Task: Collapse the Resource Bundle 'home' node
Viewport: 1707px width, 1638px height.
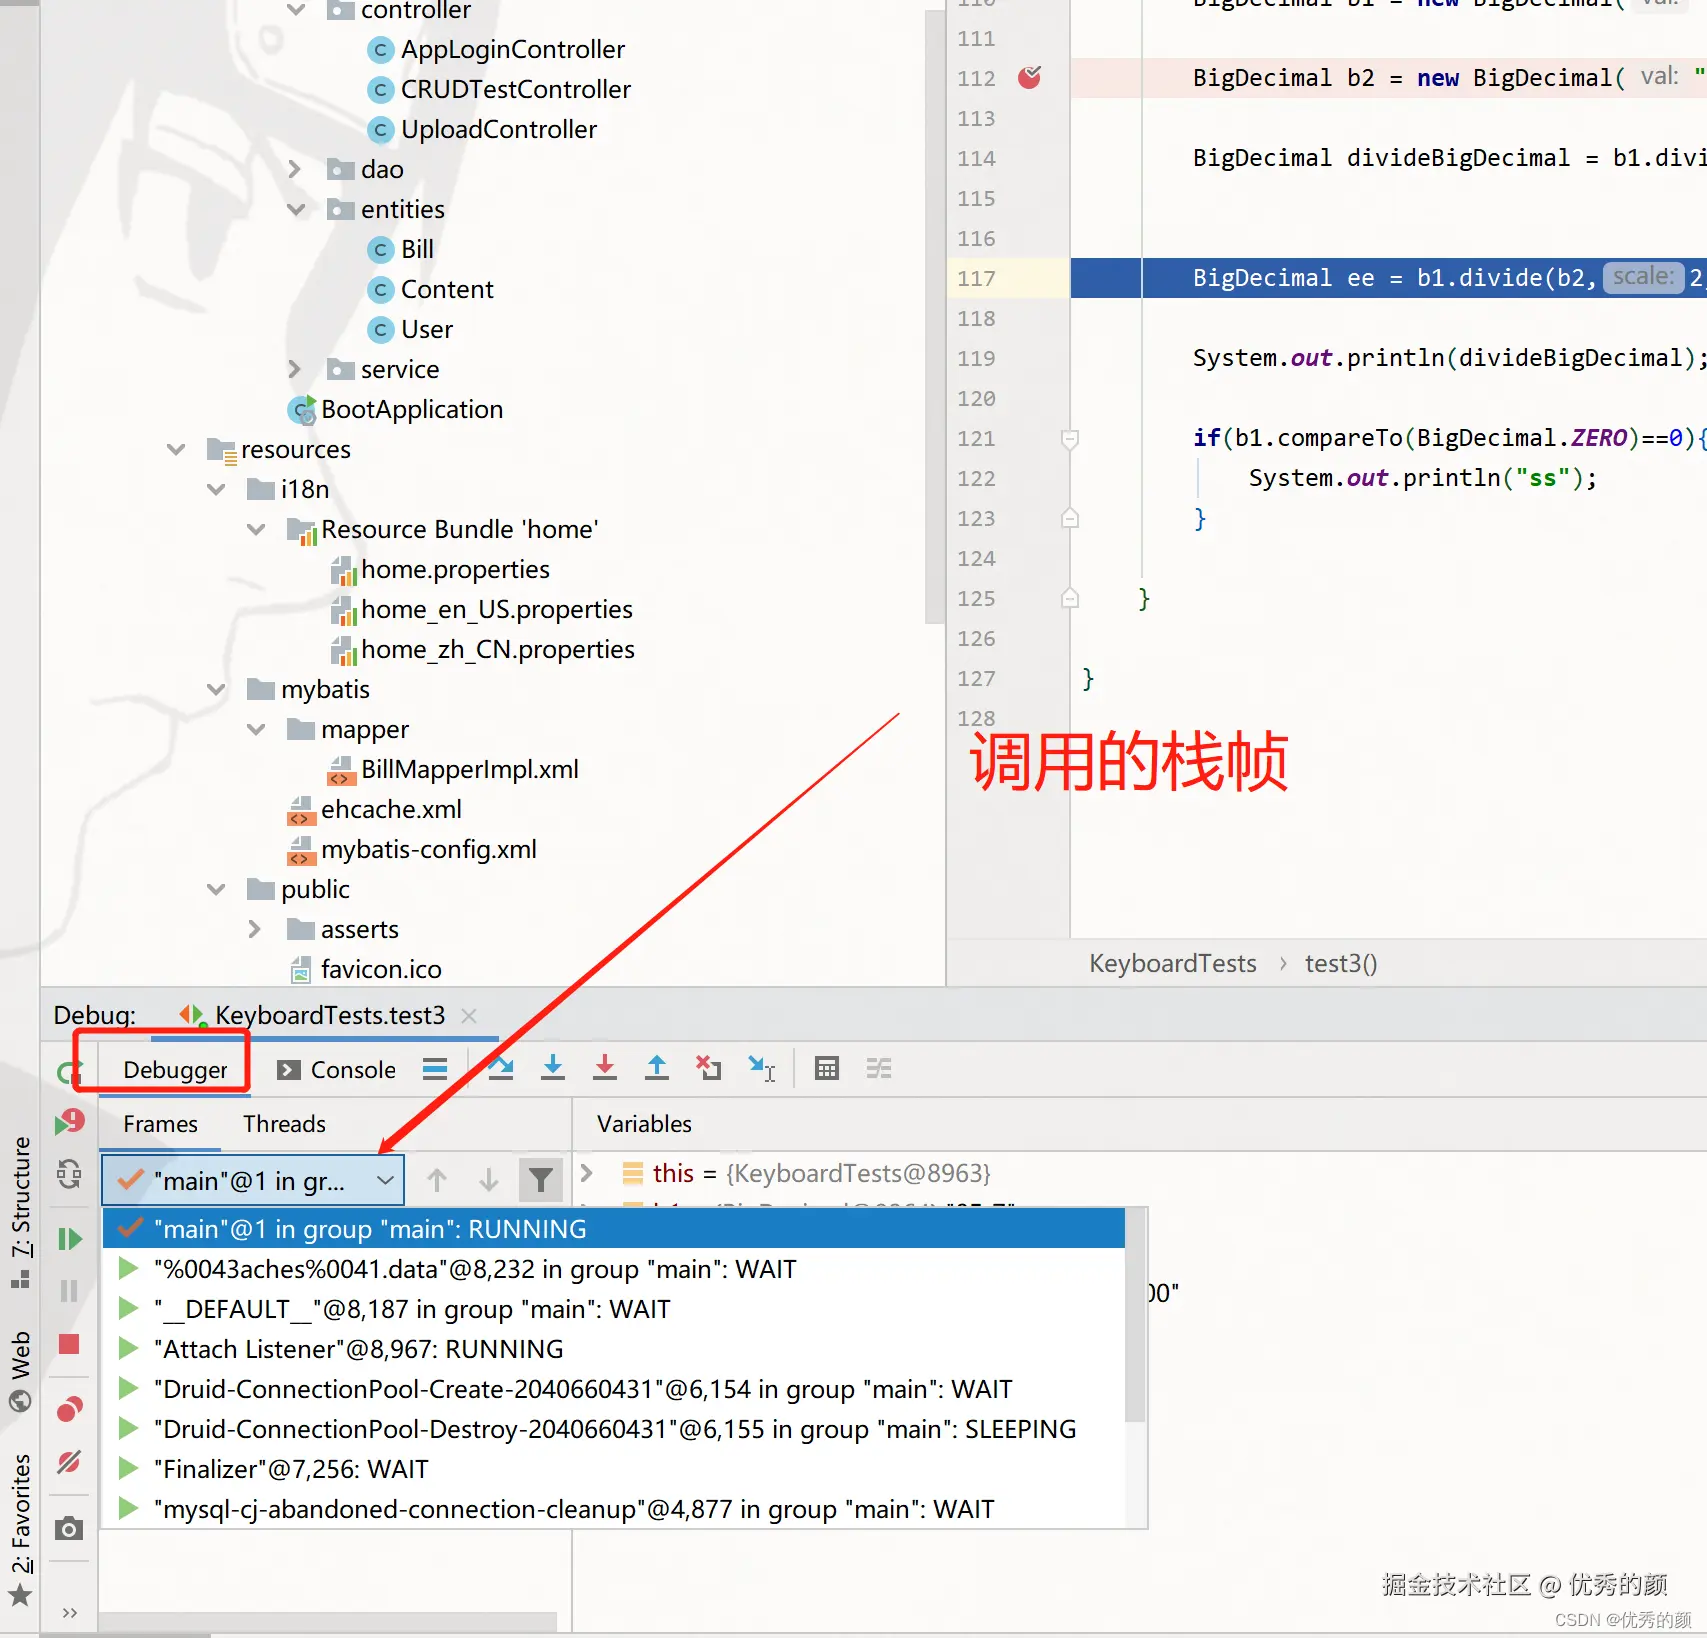Action: pos(256,529)
